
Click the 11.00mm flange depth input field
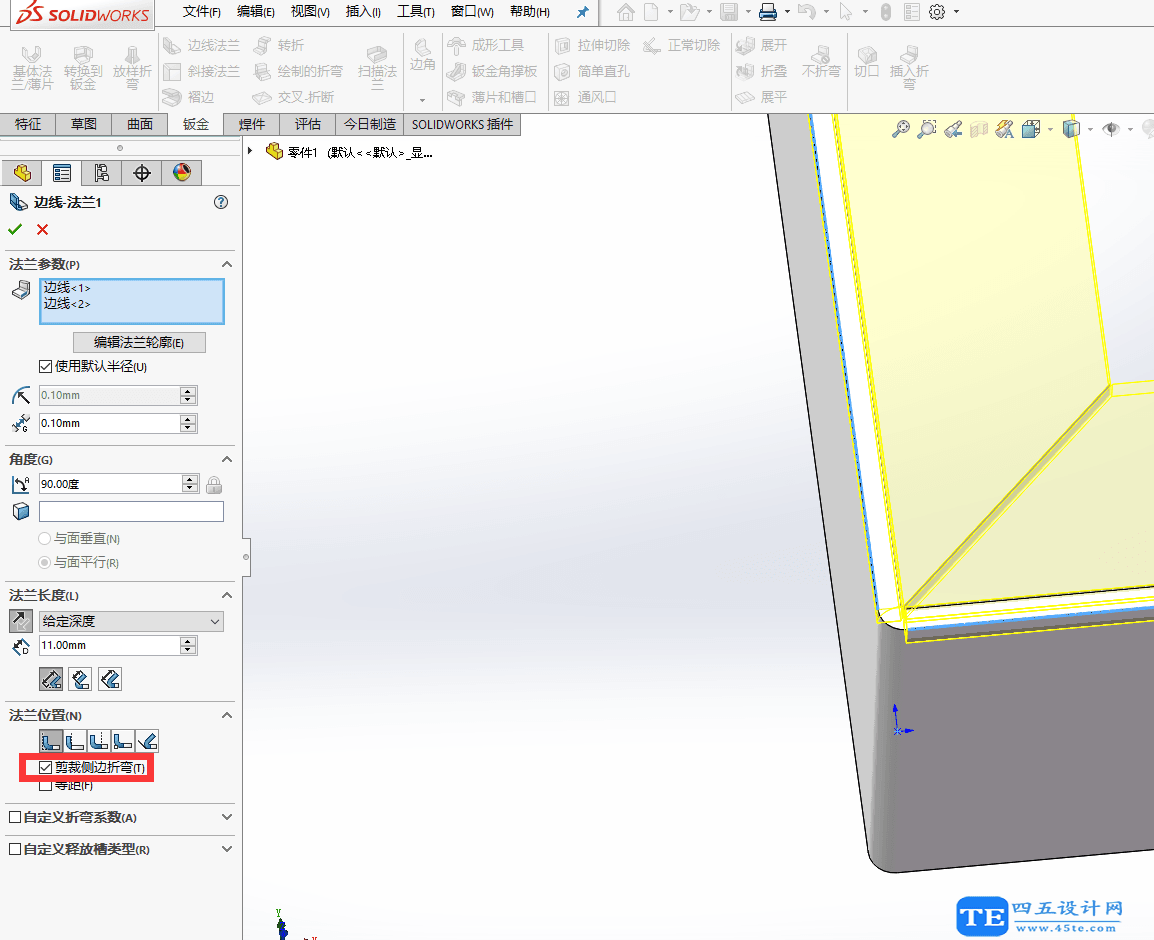110,646
